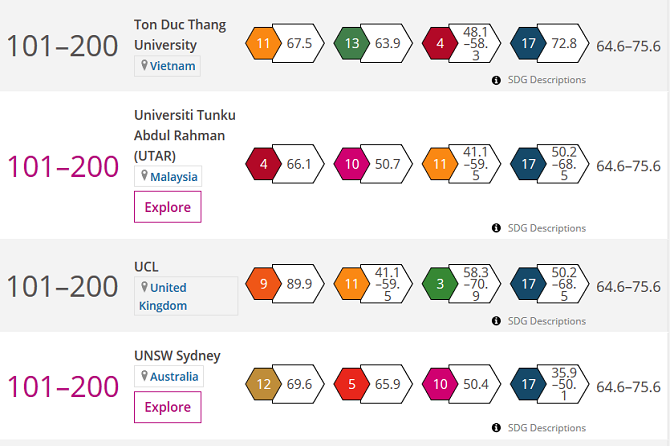
Task: Show SDG Descriptions for UNSW Sydney row
Action: [x=547, y=428]
